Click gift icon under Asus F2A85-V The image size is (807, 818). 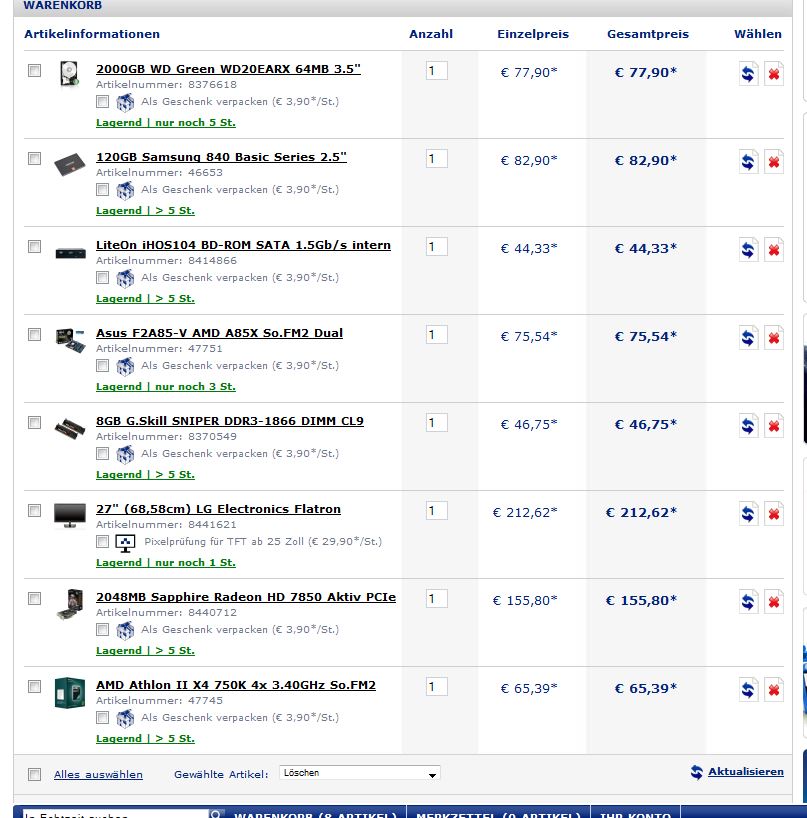(125, 367)
